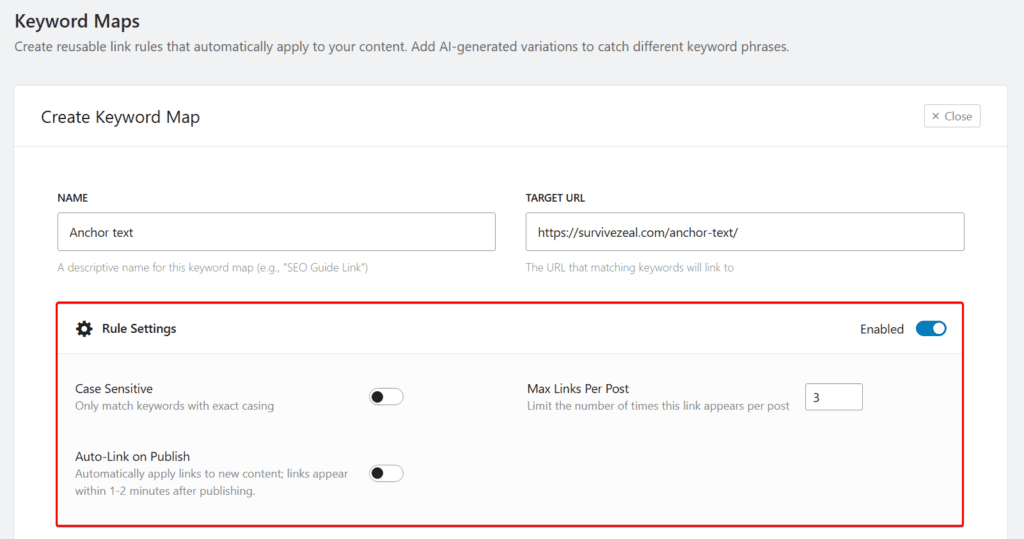
Task: Click the Rule Settings gear icon
Action: point(84,329)
